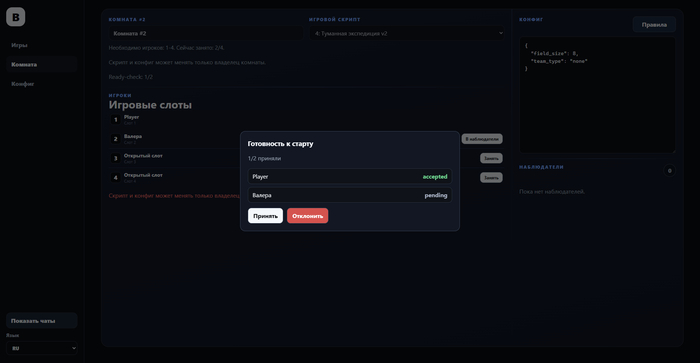This screenshot has width=700, height=363.
Task: Click Занять for slot 4
Action: tap(491, 178)
